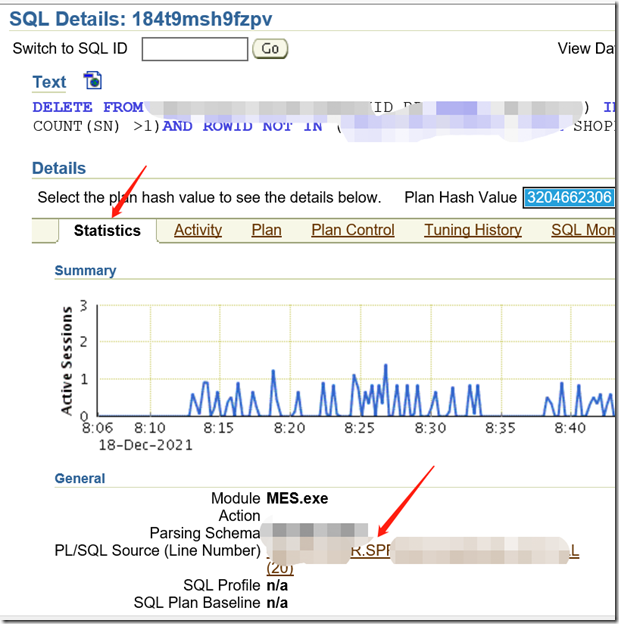Open the SQL Monitoring tab
The height and width of the screenshot is (624, 619).
(583, 230)
